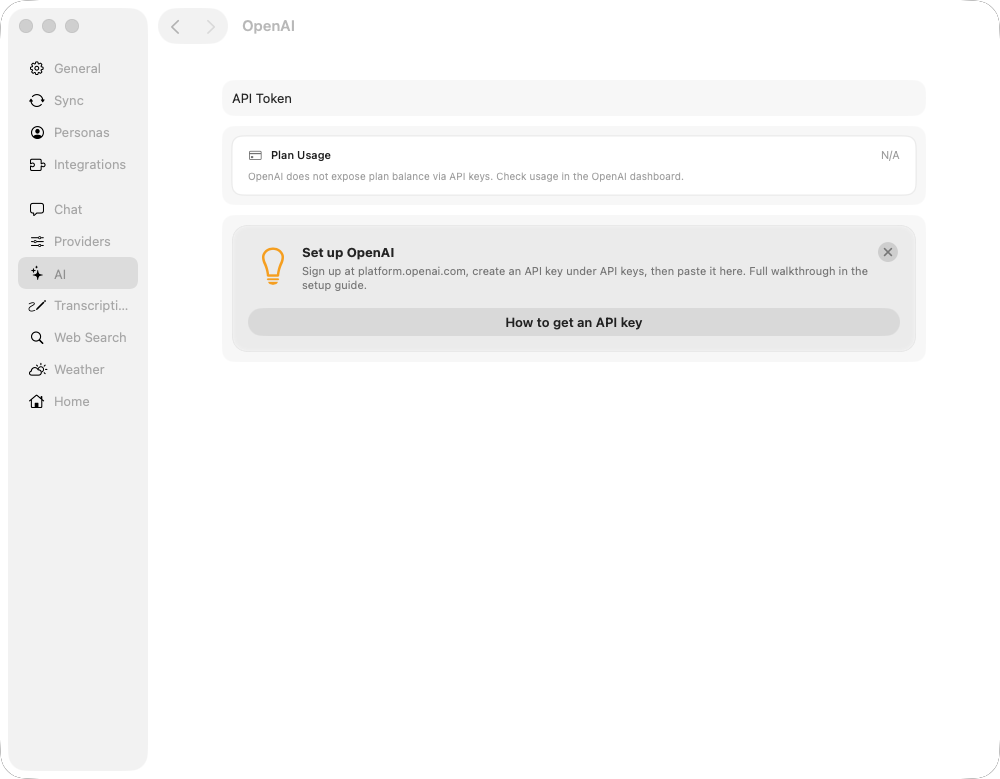Click the AI sparkle icon

(x=37, y=274)
